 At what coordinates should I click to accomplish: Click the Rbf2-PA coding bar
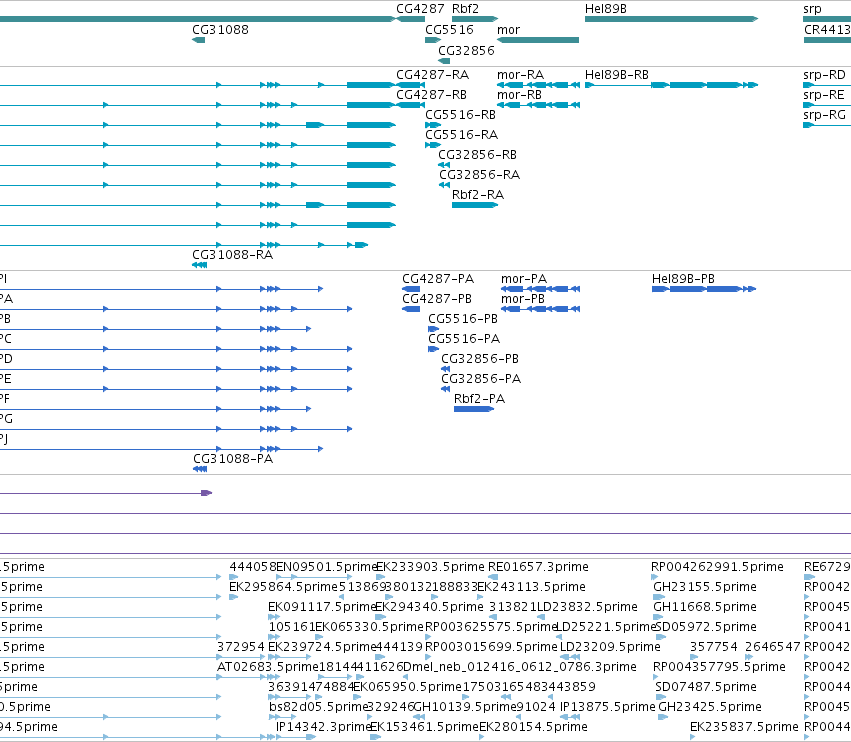click(474, 409)
